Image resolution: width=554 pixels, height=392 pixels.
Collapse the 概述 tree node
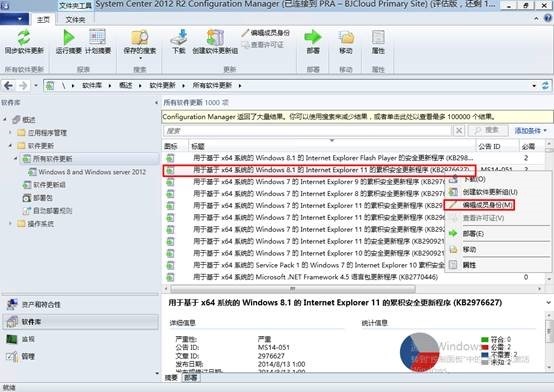tap(5, 120)
